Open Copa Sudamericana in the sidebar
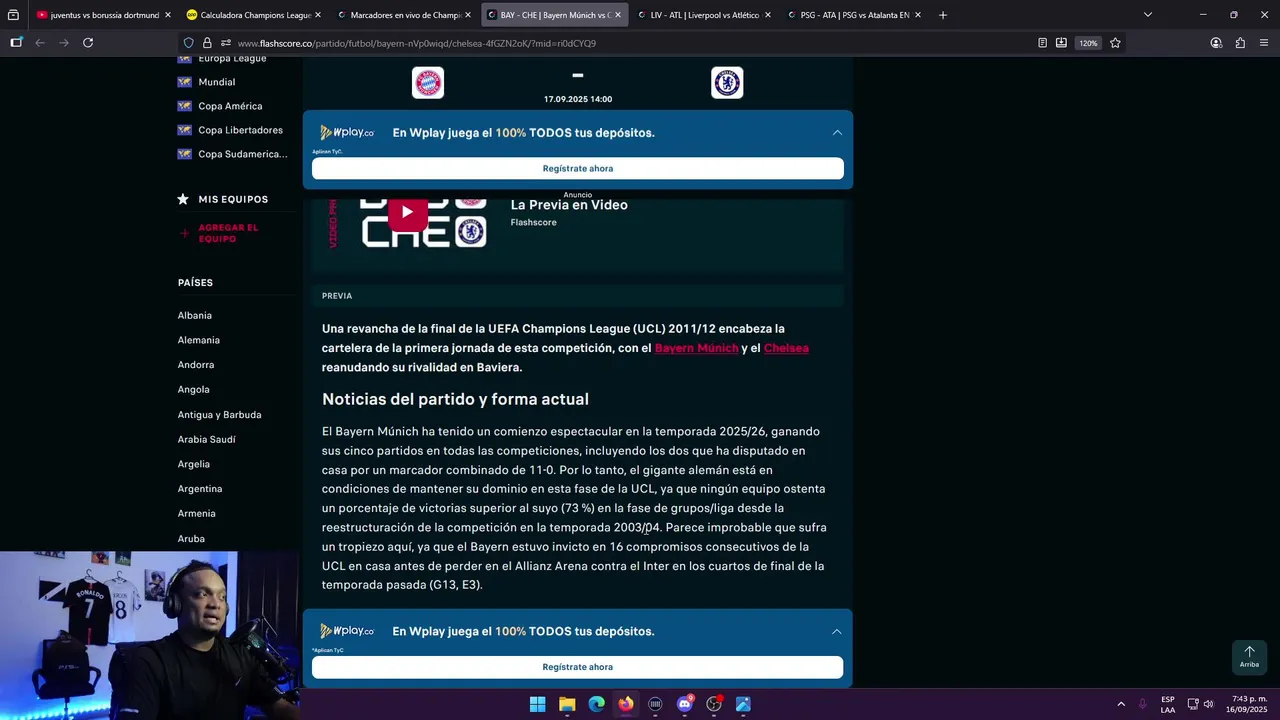 (243, 154)
